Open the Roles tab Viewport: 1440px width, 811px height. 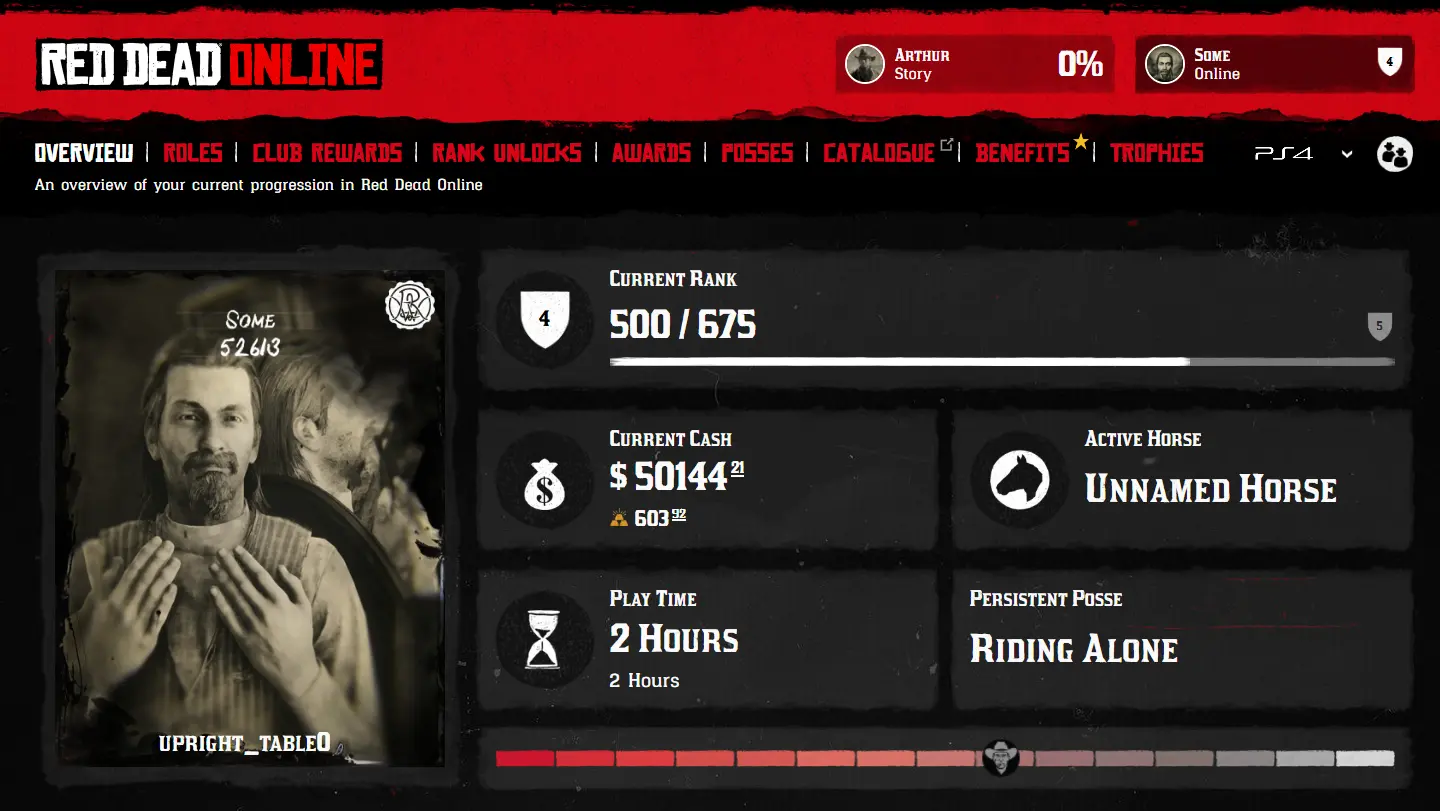point(192,153)
